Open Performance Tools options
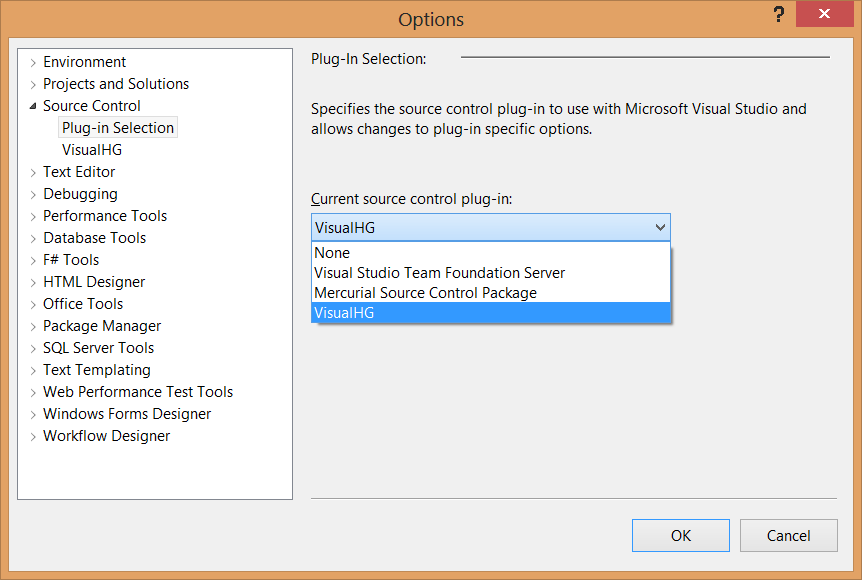Image resolution: width=862 pixels, height=580 pixels. (105, 216)
